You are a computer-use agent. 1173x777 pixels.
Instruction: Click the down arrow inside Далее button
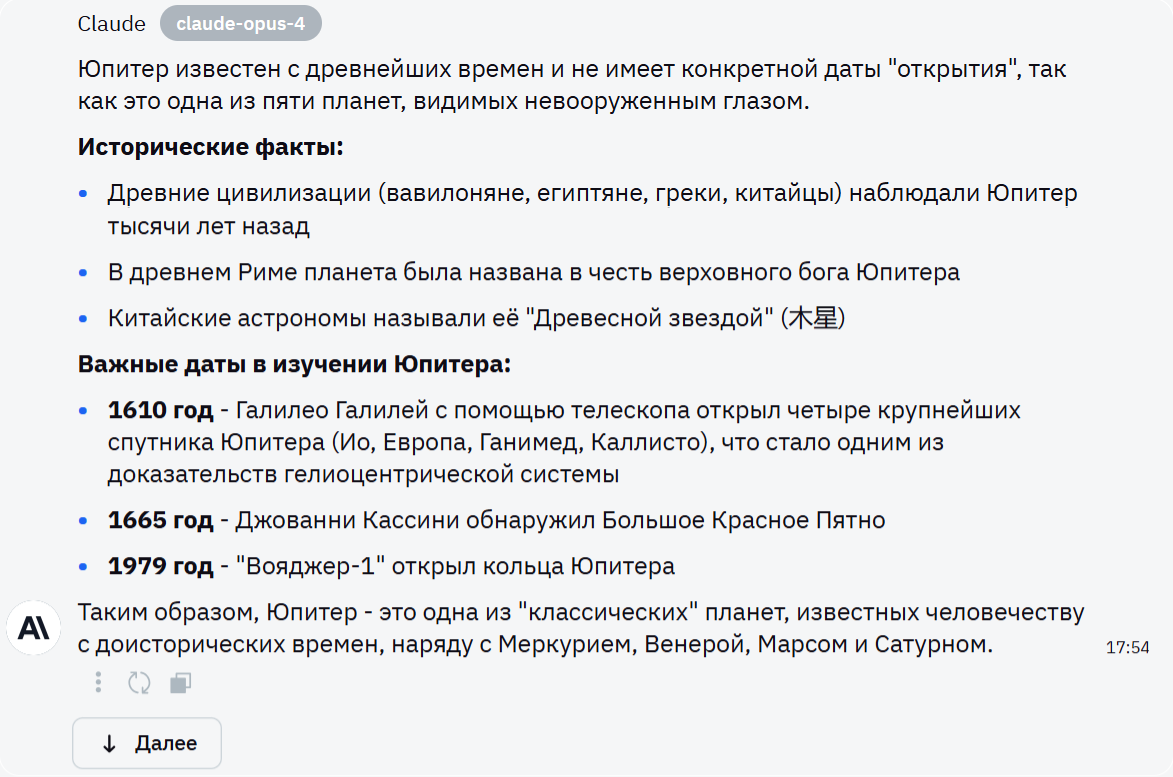click(x=110, y=744)
